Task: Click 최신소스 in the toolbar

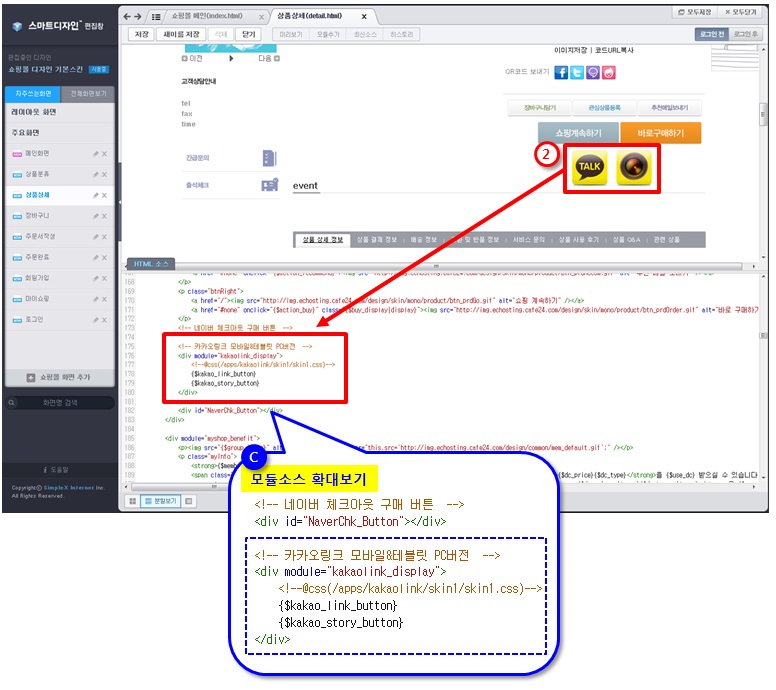Action: (365, 35)
